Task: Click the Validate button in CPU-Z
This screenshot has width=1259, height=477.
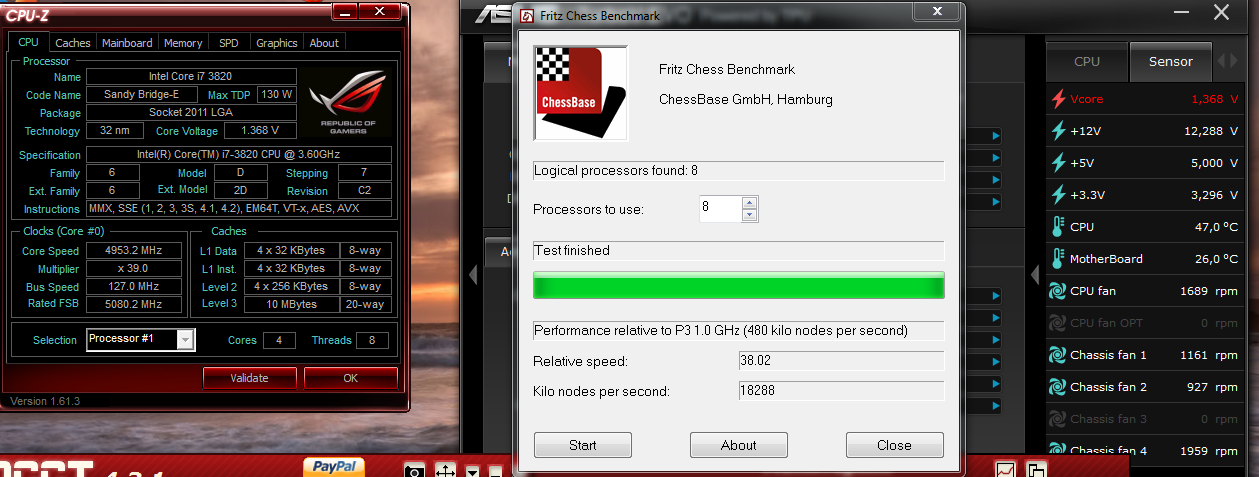Action: tap(250, 378)
